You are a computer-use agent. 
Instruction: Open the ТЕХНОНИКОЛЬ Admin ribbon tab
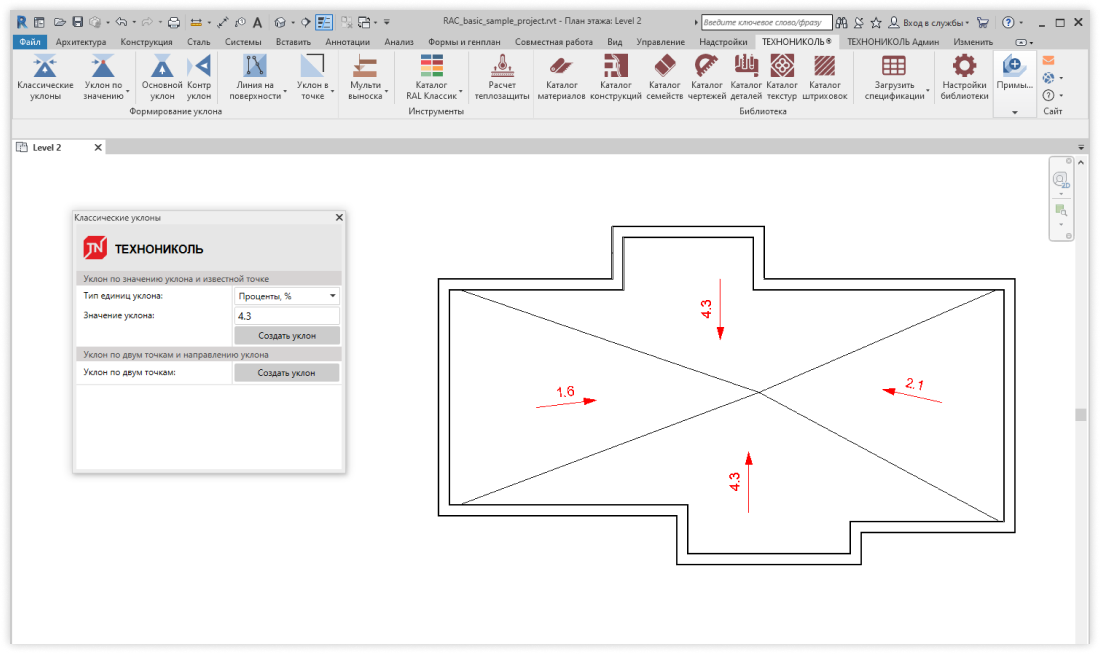[x=892, y=42]
